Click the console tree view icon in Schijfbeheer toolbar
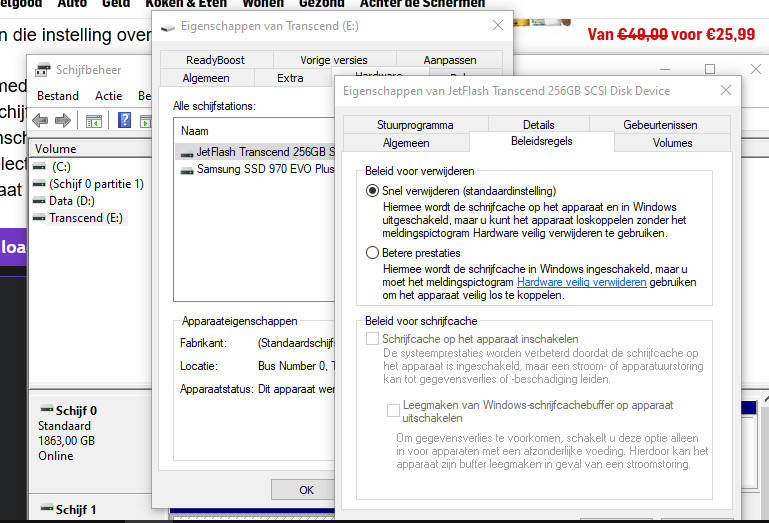769x523 pixels. pos(94,121)
